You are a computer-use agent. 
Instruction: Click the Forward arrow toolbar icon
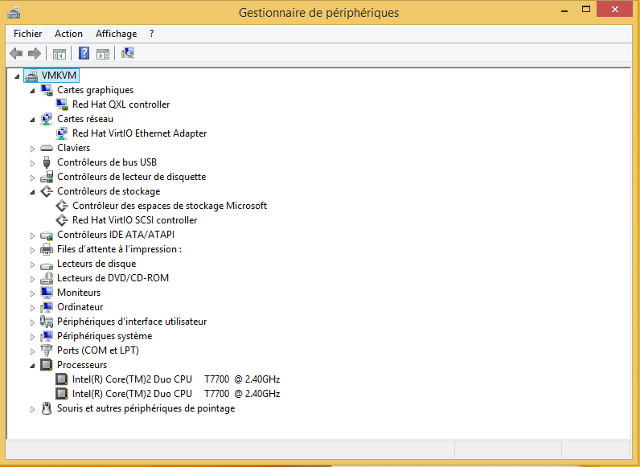coord(35,53)
